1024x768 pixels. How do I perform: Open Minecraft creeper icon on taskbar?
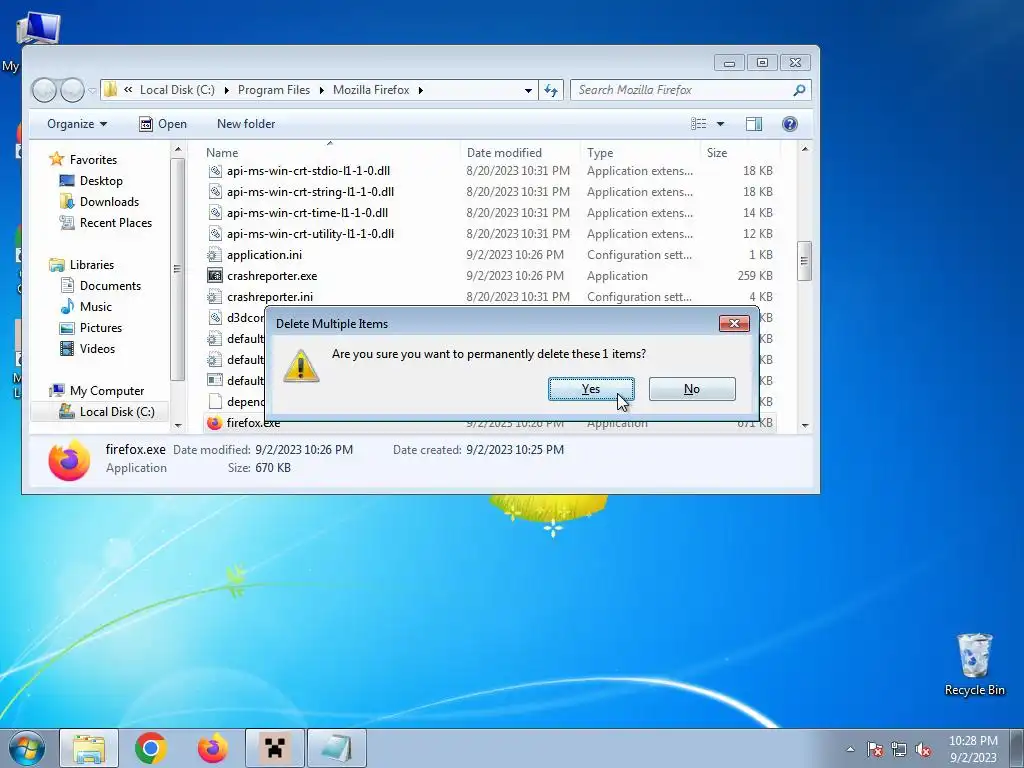tap(275, 748)
